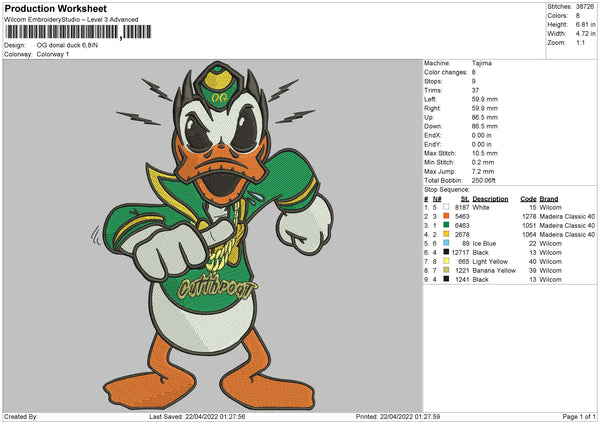
Task: Click code '1278' in stop row 2
Action: click(529, 217)
